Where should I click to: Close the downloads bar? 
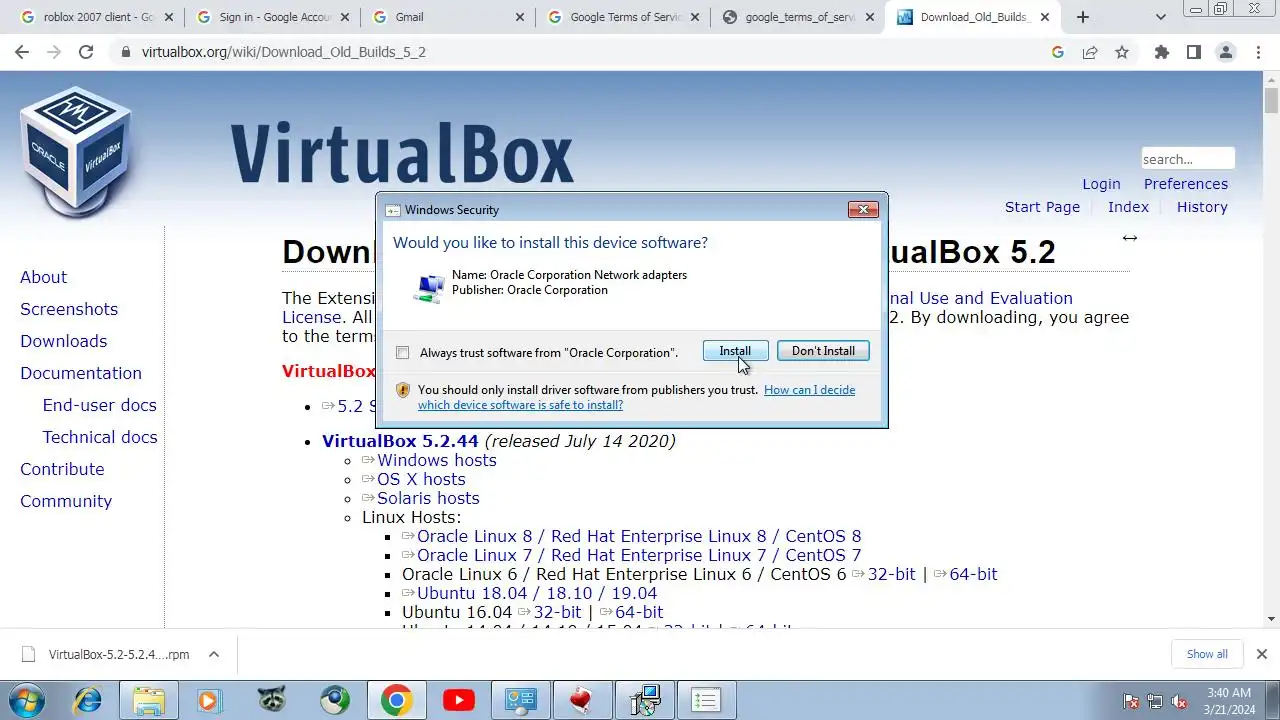click(1261, 654)
